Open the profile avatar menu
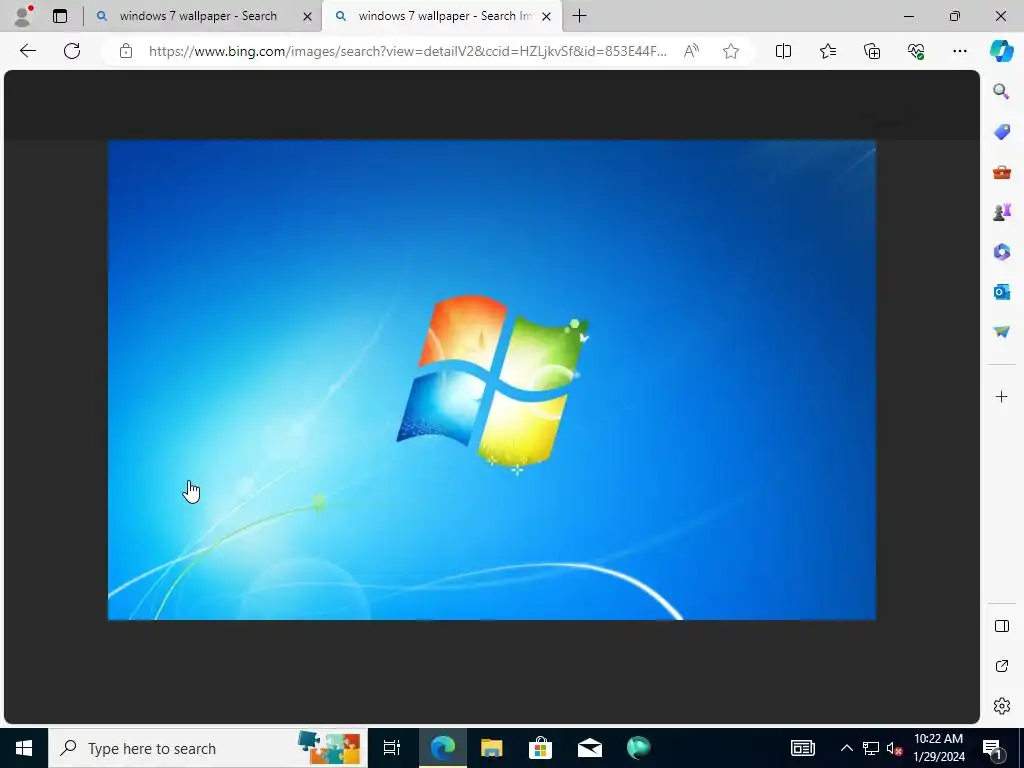Image resolution: width=1024 pixels, height=768 pixels. (x=23, y=16)
